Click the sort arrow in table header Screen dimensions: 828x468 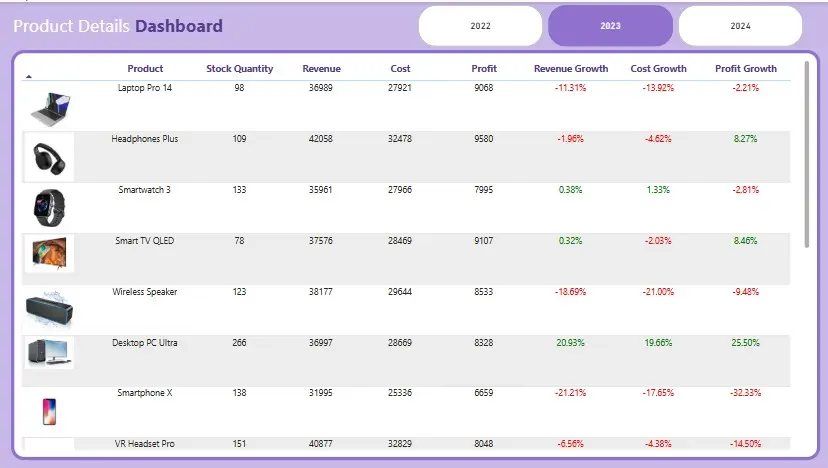(29, 75)
